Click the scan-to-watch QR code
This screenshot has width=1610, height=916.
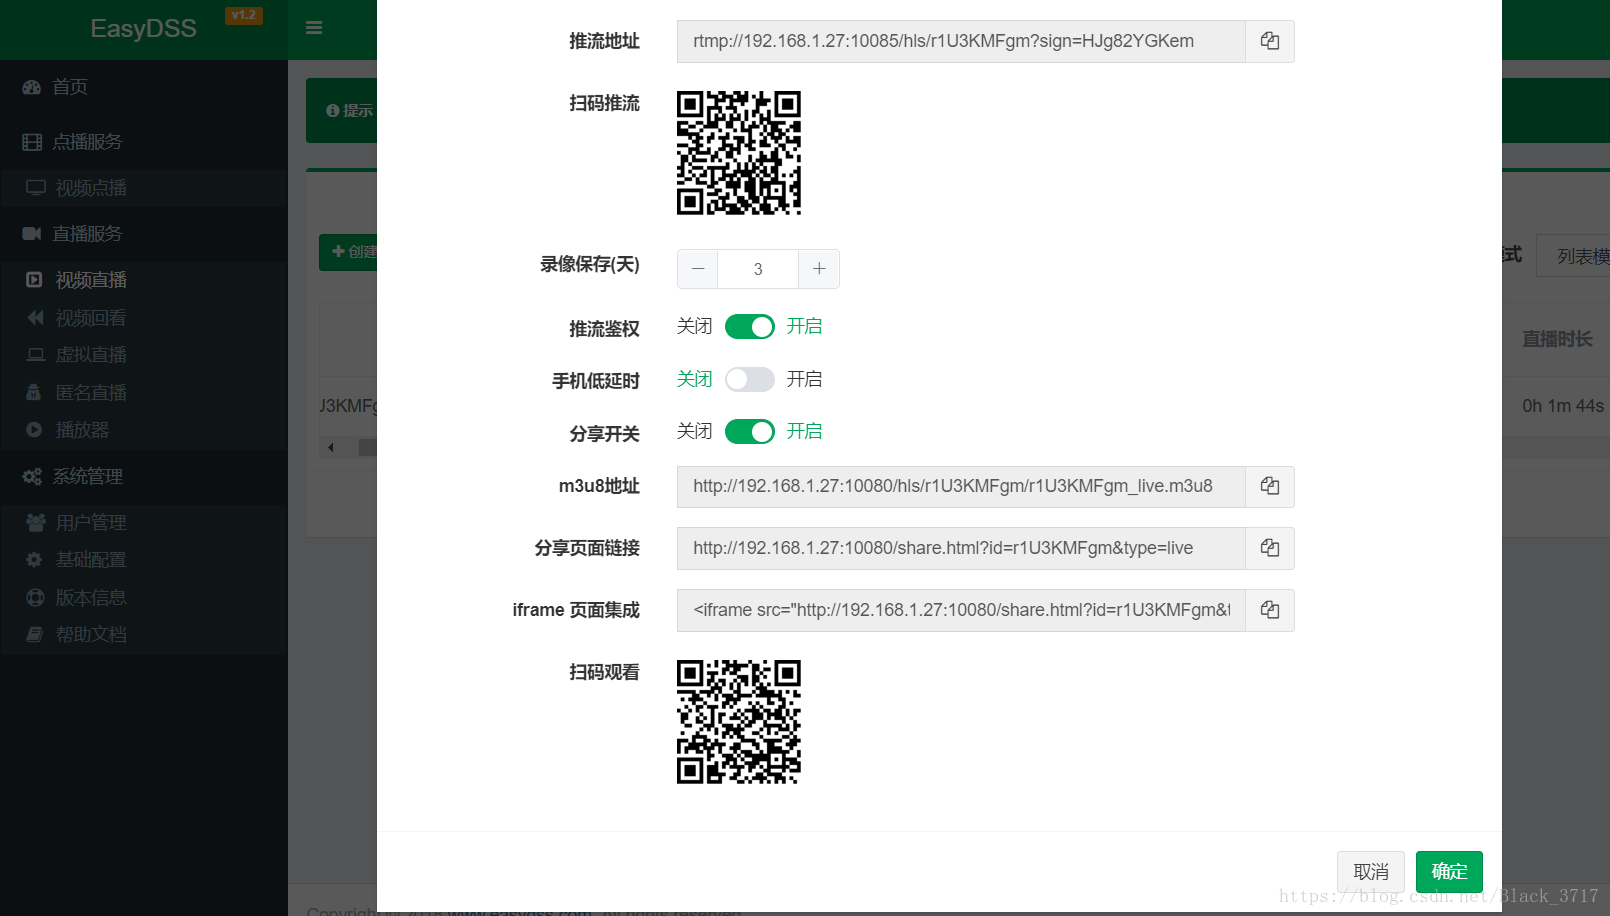point(739,722)
